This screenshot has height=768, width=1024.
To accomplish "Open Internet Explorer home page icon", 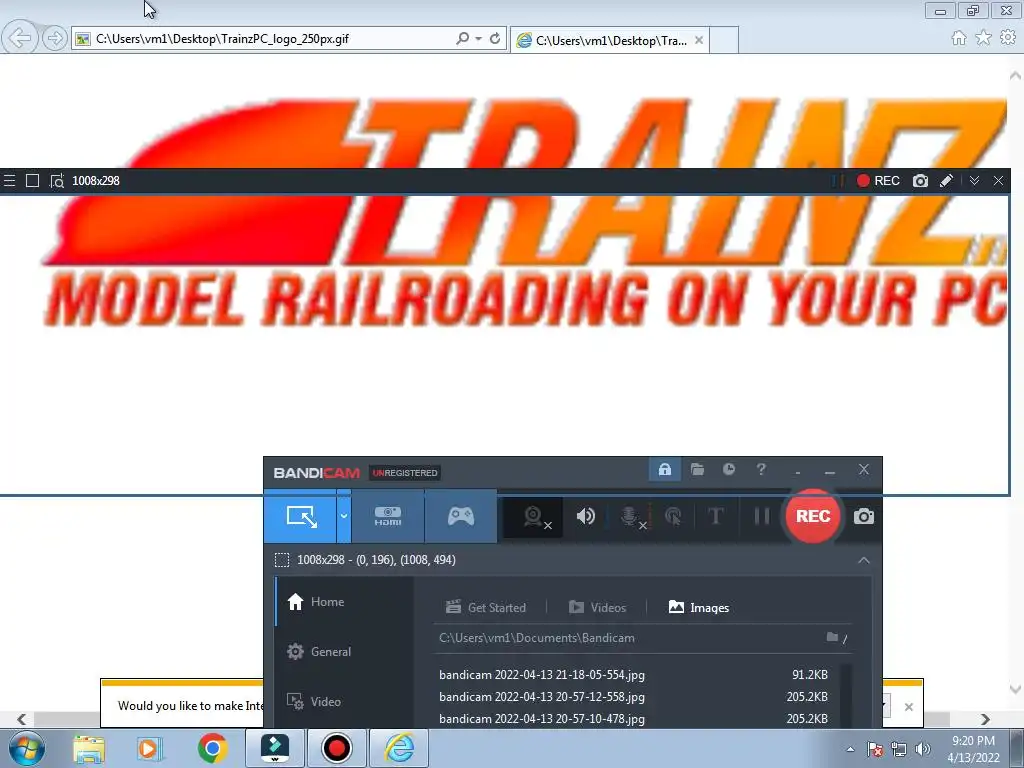I will pyautogui.click(x=959, y=38).
